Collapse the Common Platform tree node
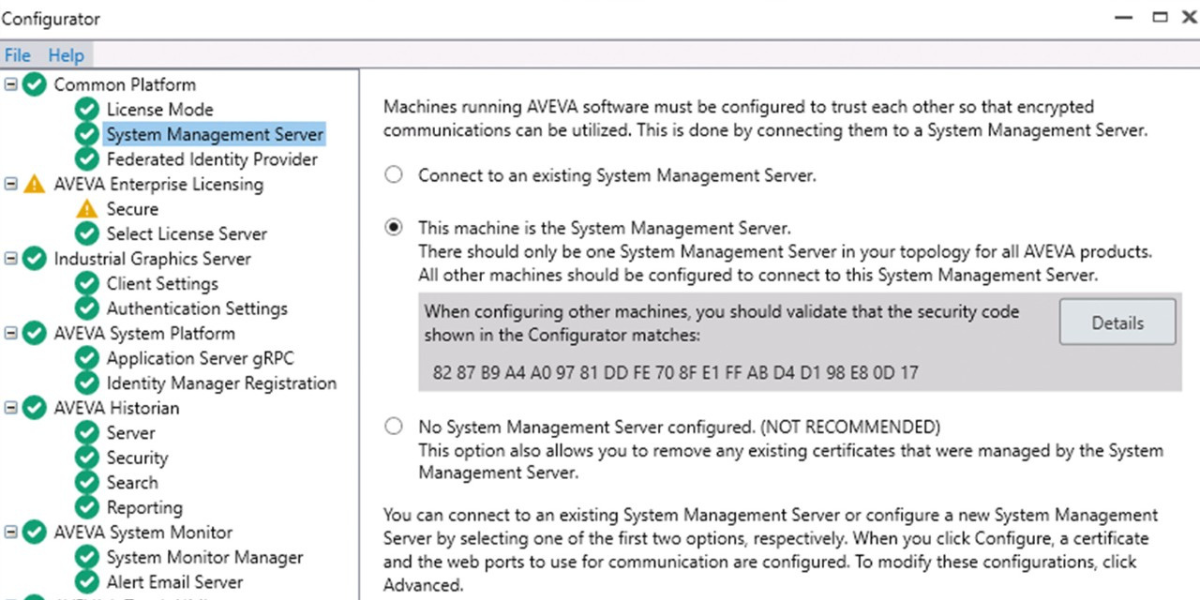 click(11, 85)
